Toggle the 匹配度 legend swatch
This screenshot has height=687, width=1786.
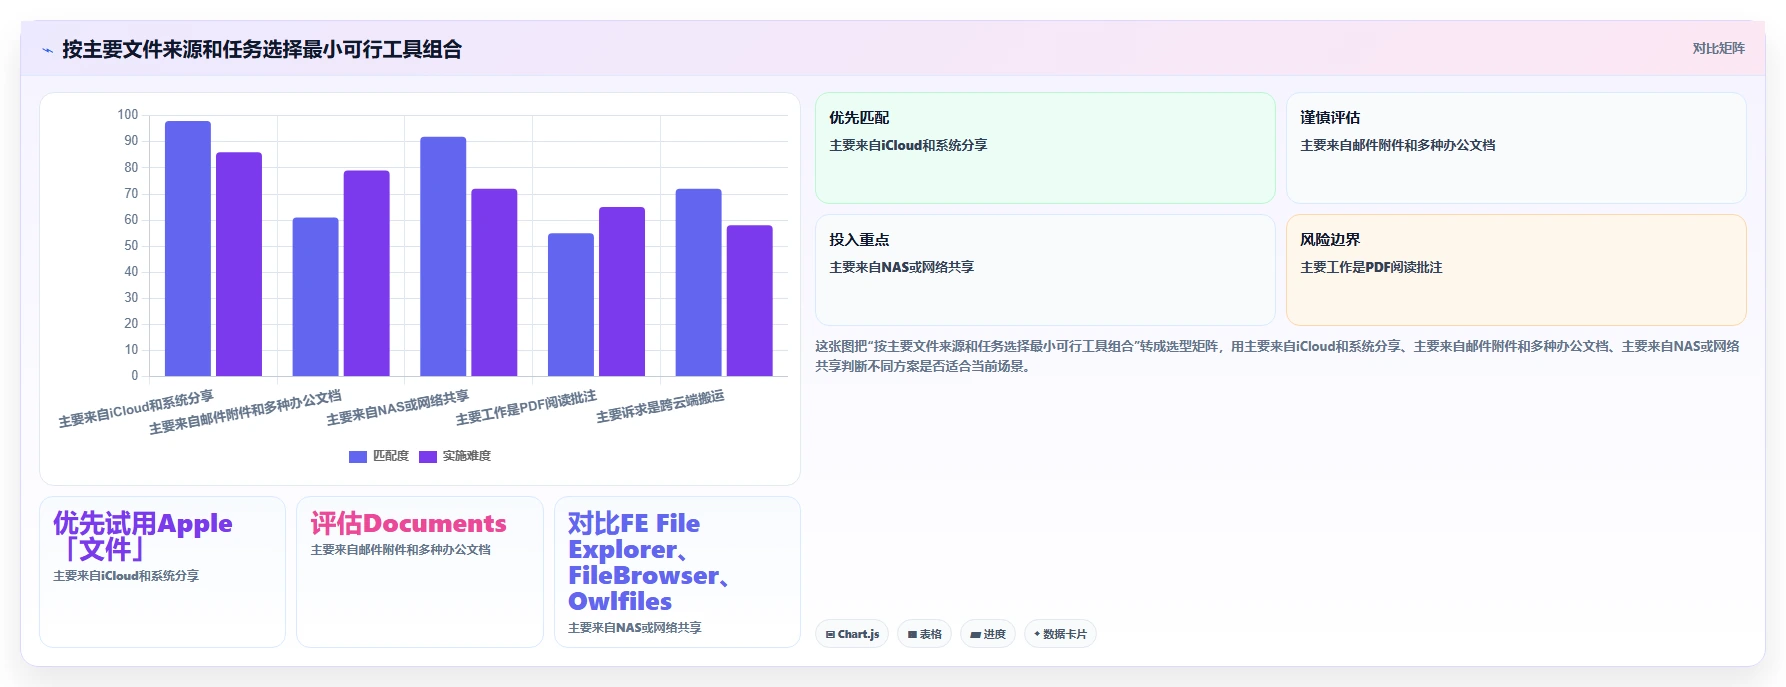[358, 456]
